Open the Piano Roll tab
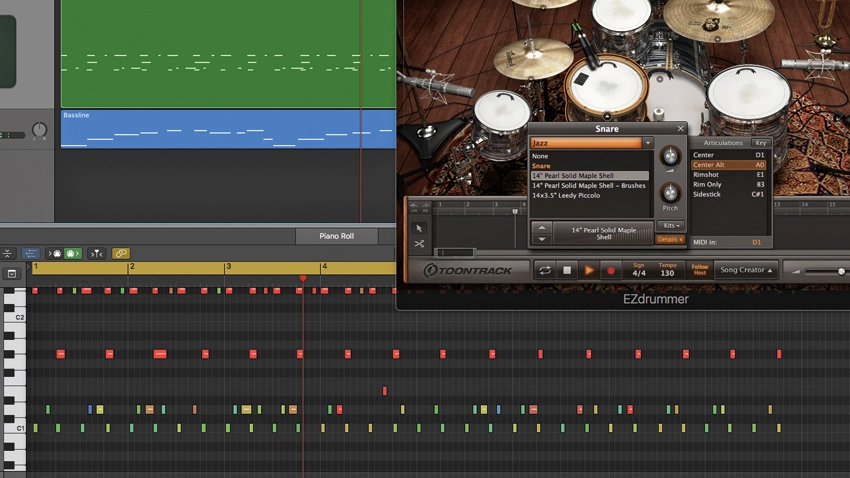 pos(336,236)
